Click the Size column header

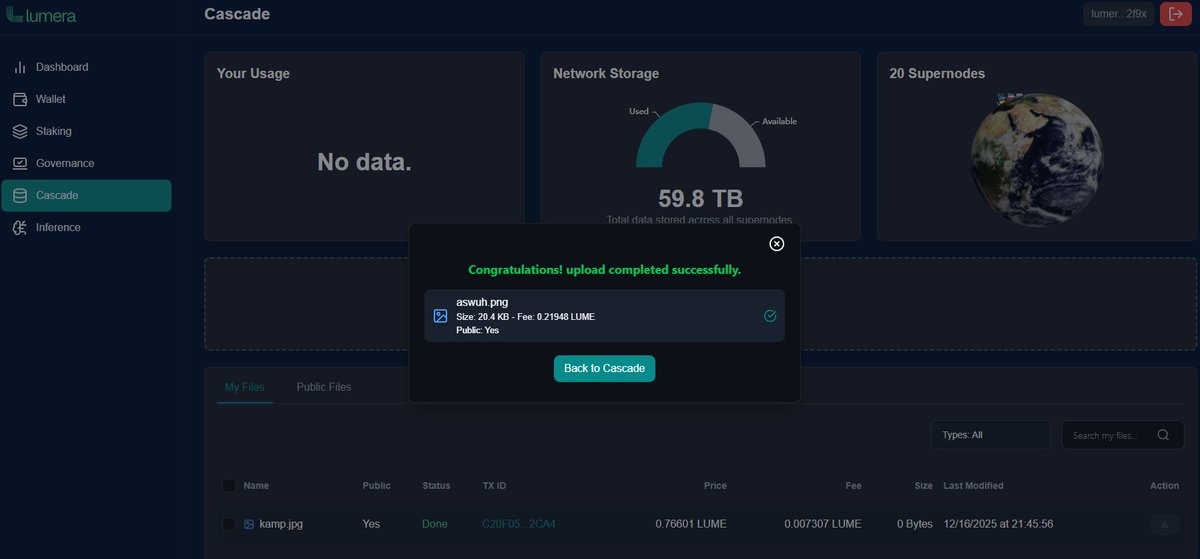coord(924,486)
